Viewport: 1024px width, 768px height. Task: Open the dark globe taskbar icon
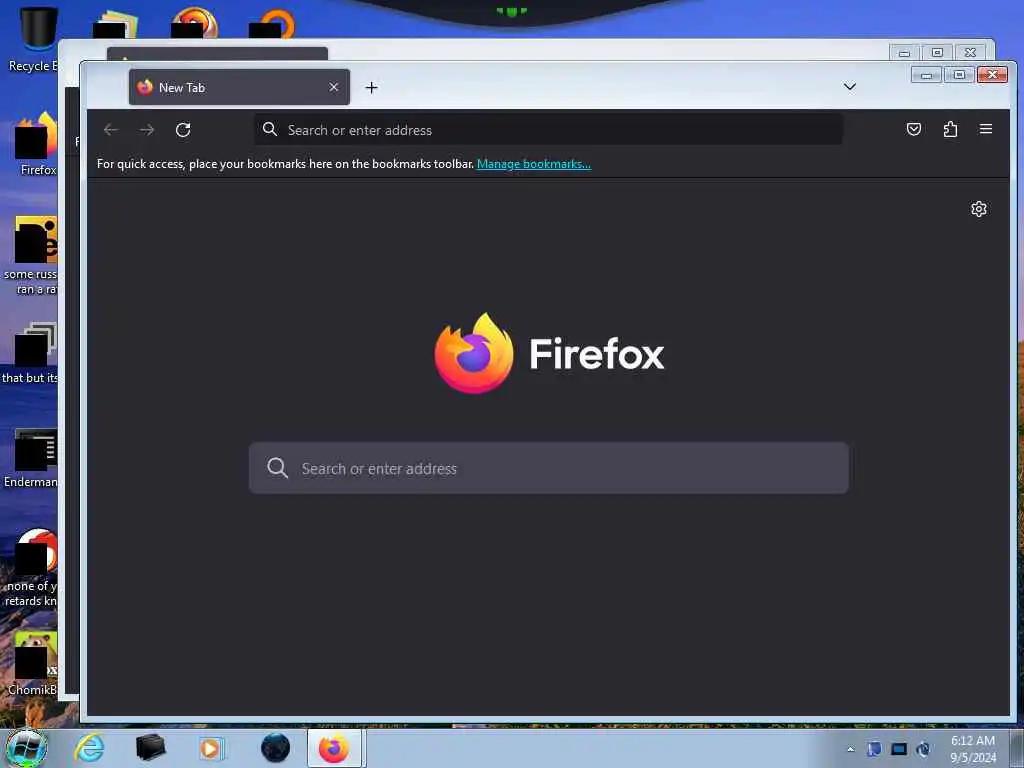pyautogui.click(x=275, y=748)
